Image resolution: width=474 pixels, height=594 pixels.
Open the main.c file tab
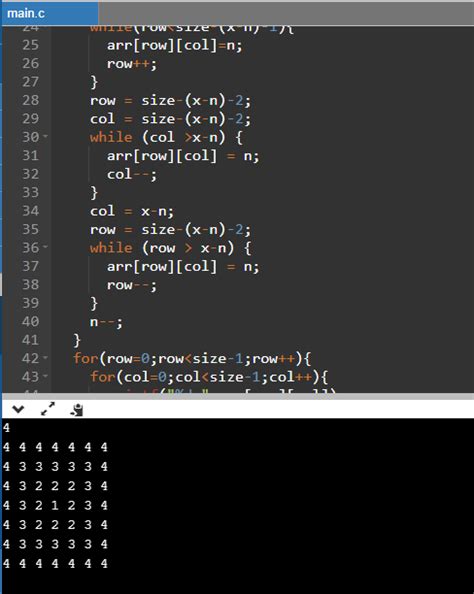[50, 14]
